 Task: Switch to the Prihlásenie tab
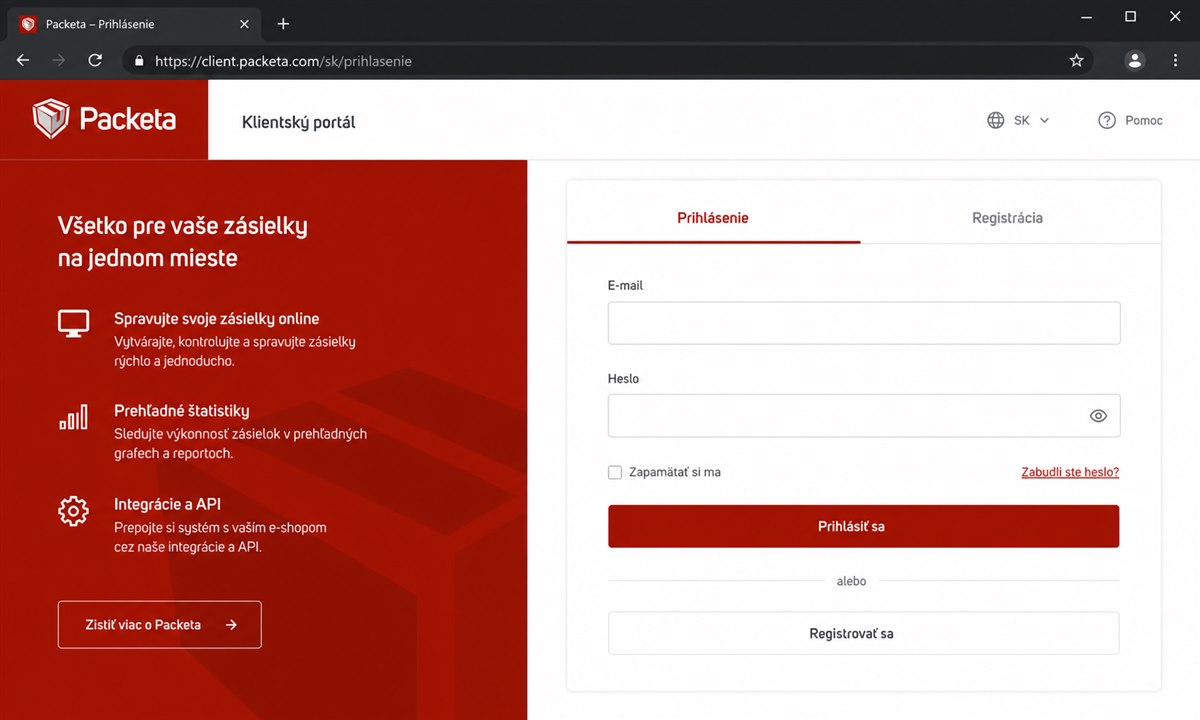(x=713, y=218)
